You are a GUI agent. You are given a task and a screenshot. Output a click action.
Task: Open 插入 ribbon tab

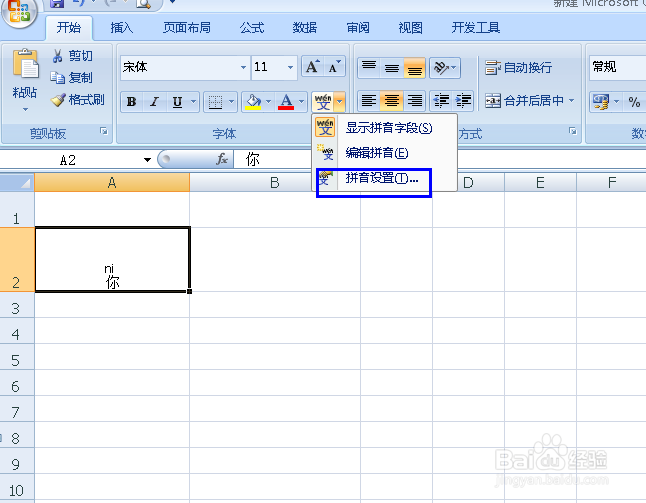pos(122,28)
